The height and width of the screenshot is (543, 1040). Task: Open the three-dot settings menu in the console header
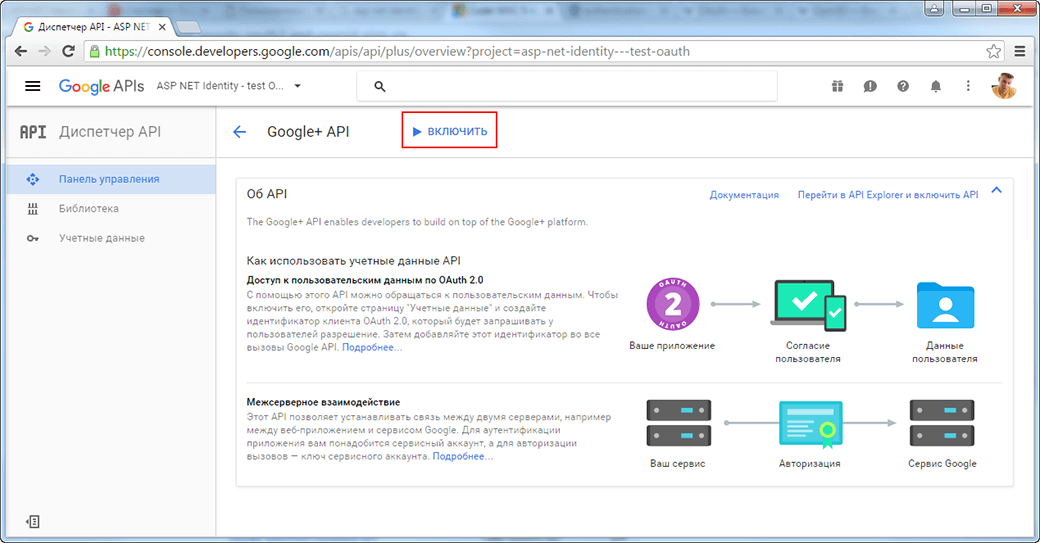pos(968,86)
